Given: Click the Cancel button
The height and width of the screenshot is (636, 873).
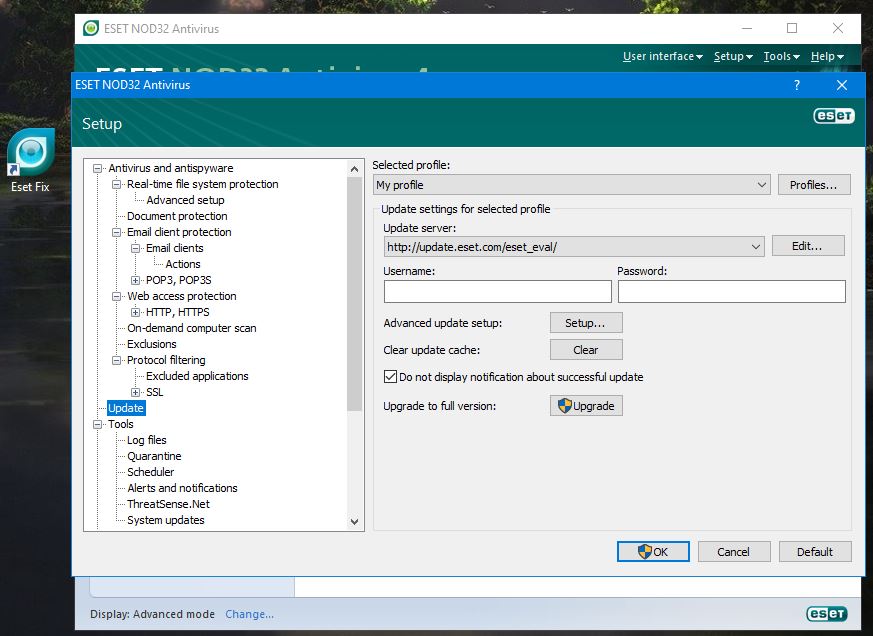Looking at the screenshot, I should (734, 552).
